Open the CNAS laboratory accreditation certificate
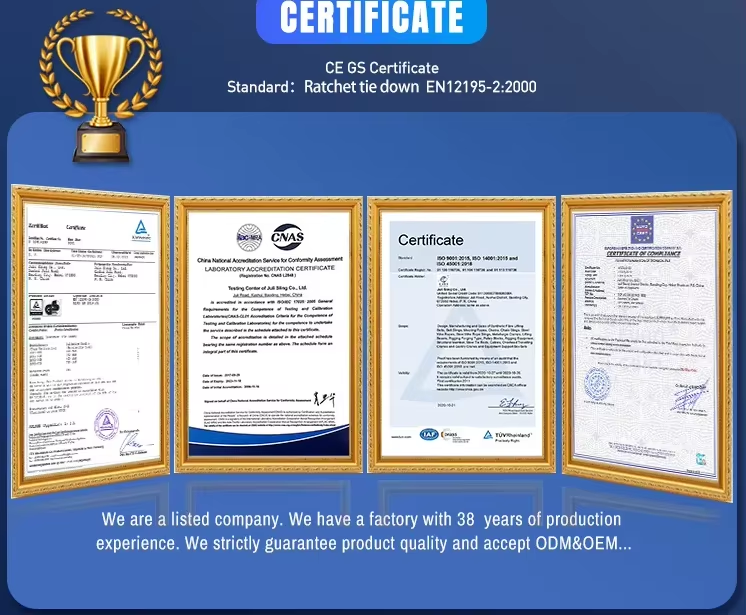This screenshot has height=615, width=746. pos(268,334)
